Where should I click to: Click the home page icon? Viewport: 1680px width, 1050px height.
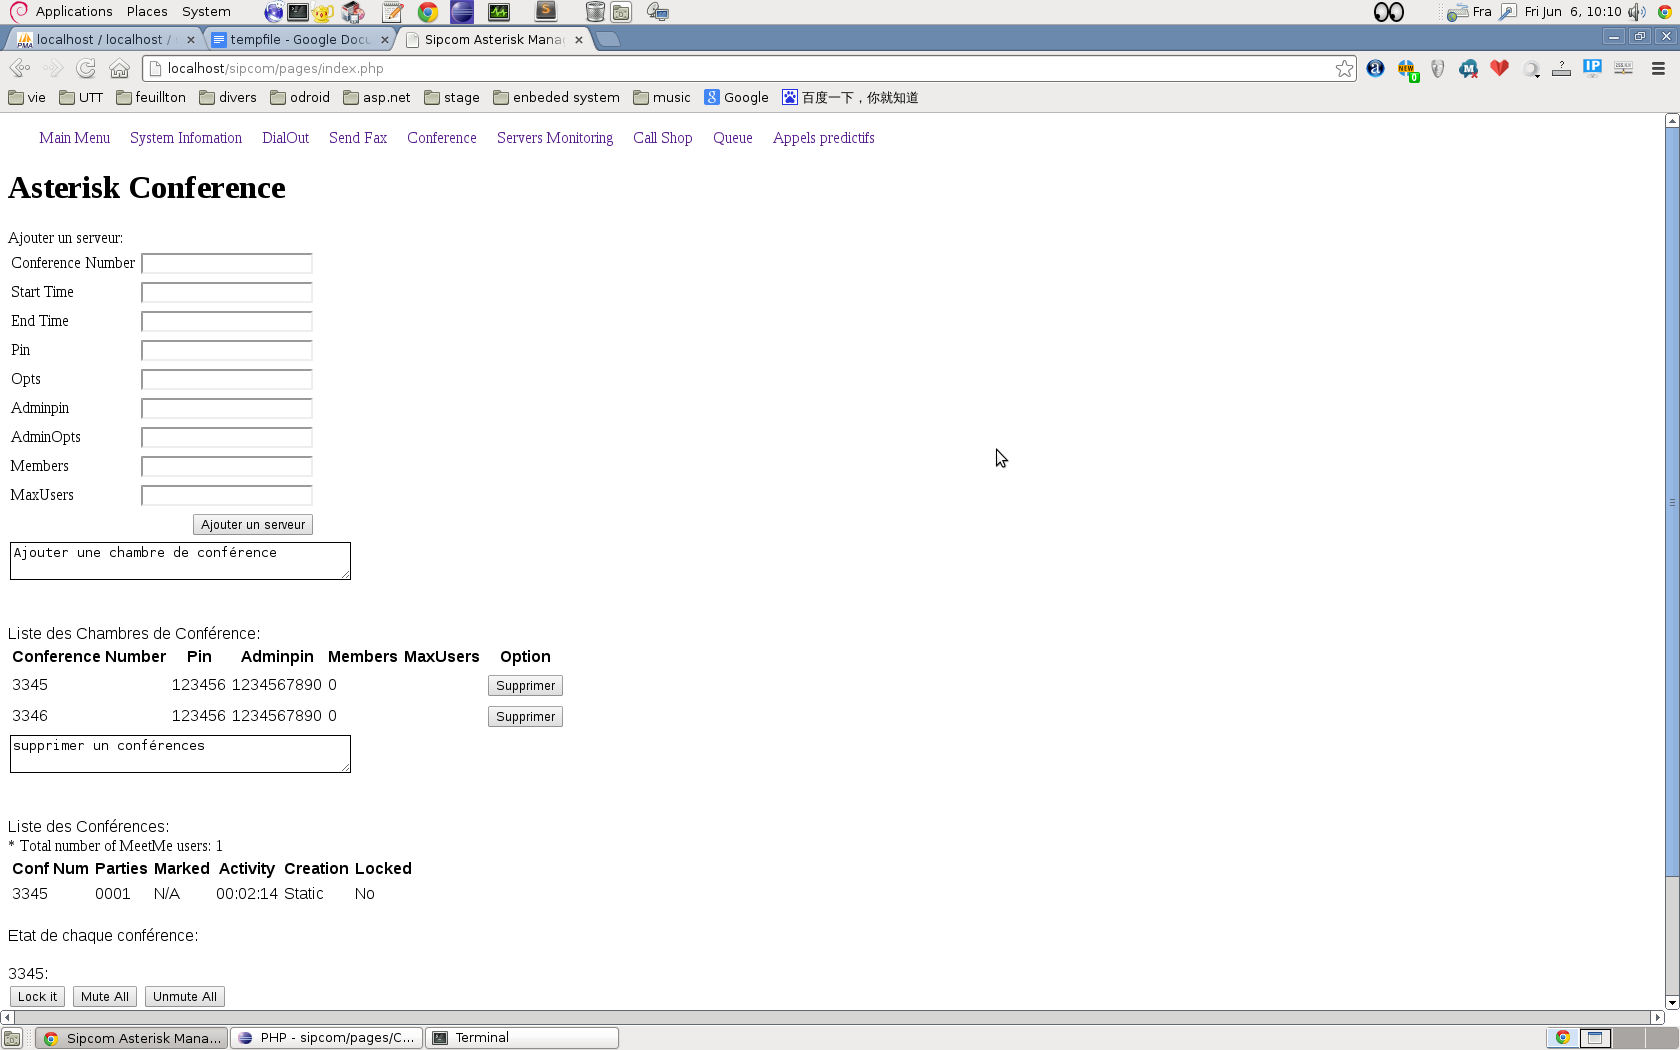120,68
